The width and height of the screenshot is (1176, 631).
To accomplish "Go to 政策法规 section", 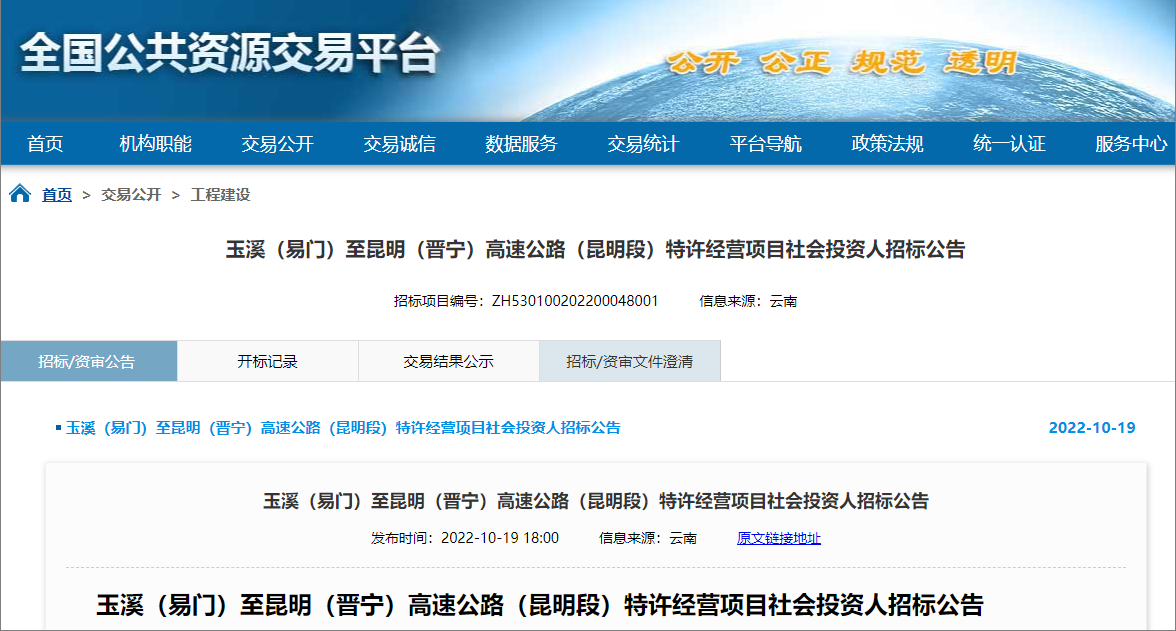I will coord(887,144).
